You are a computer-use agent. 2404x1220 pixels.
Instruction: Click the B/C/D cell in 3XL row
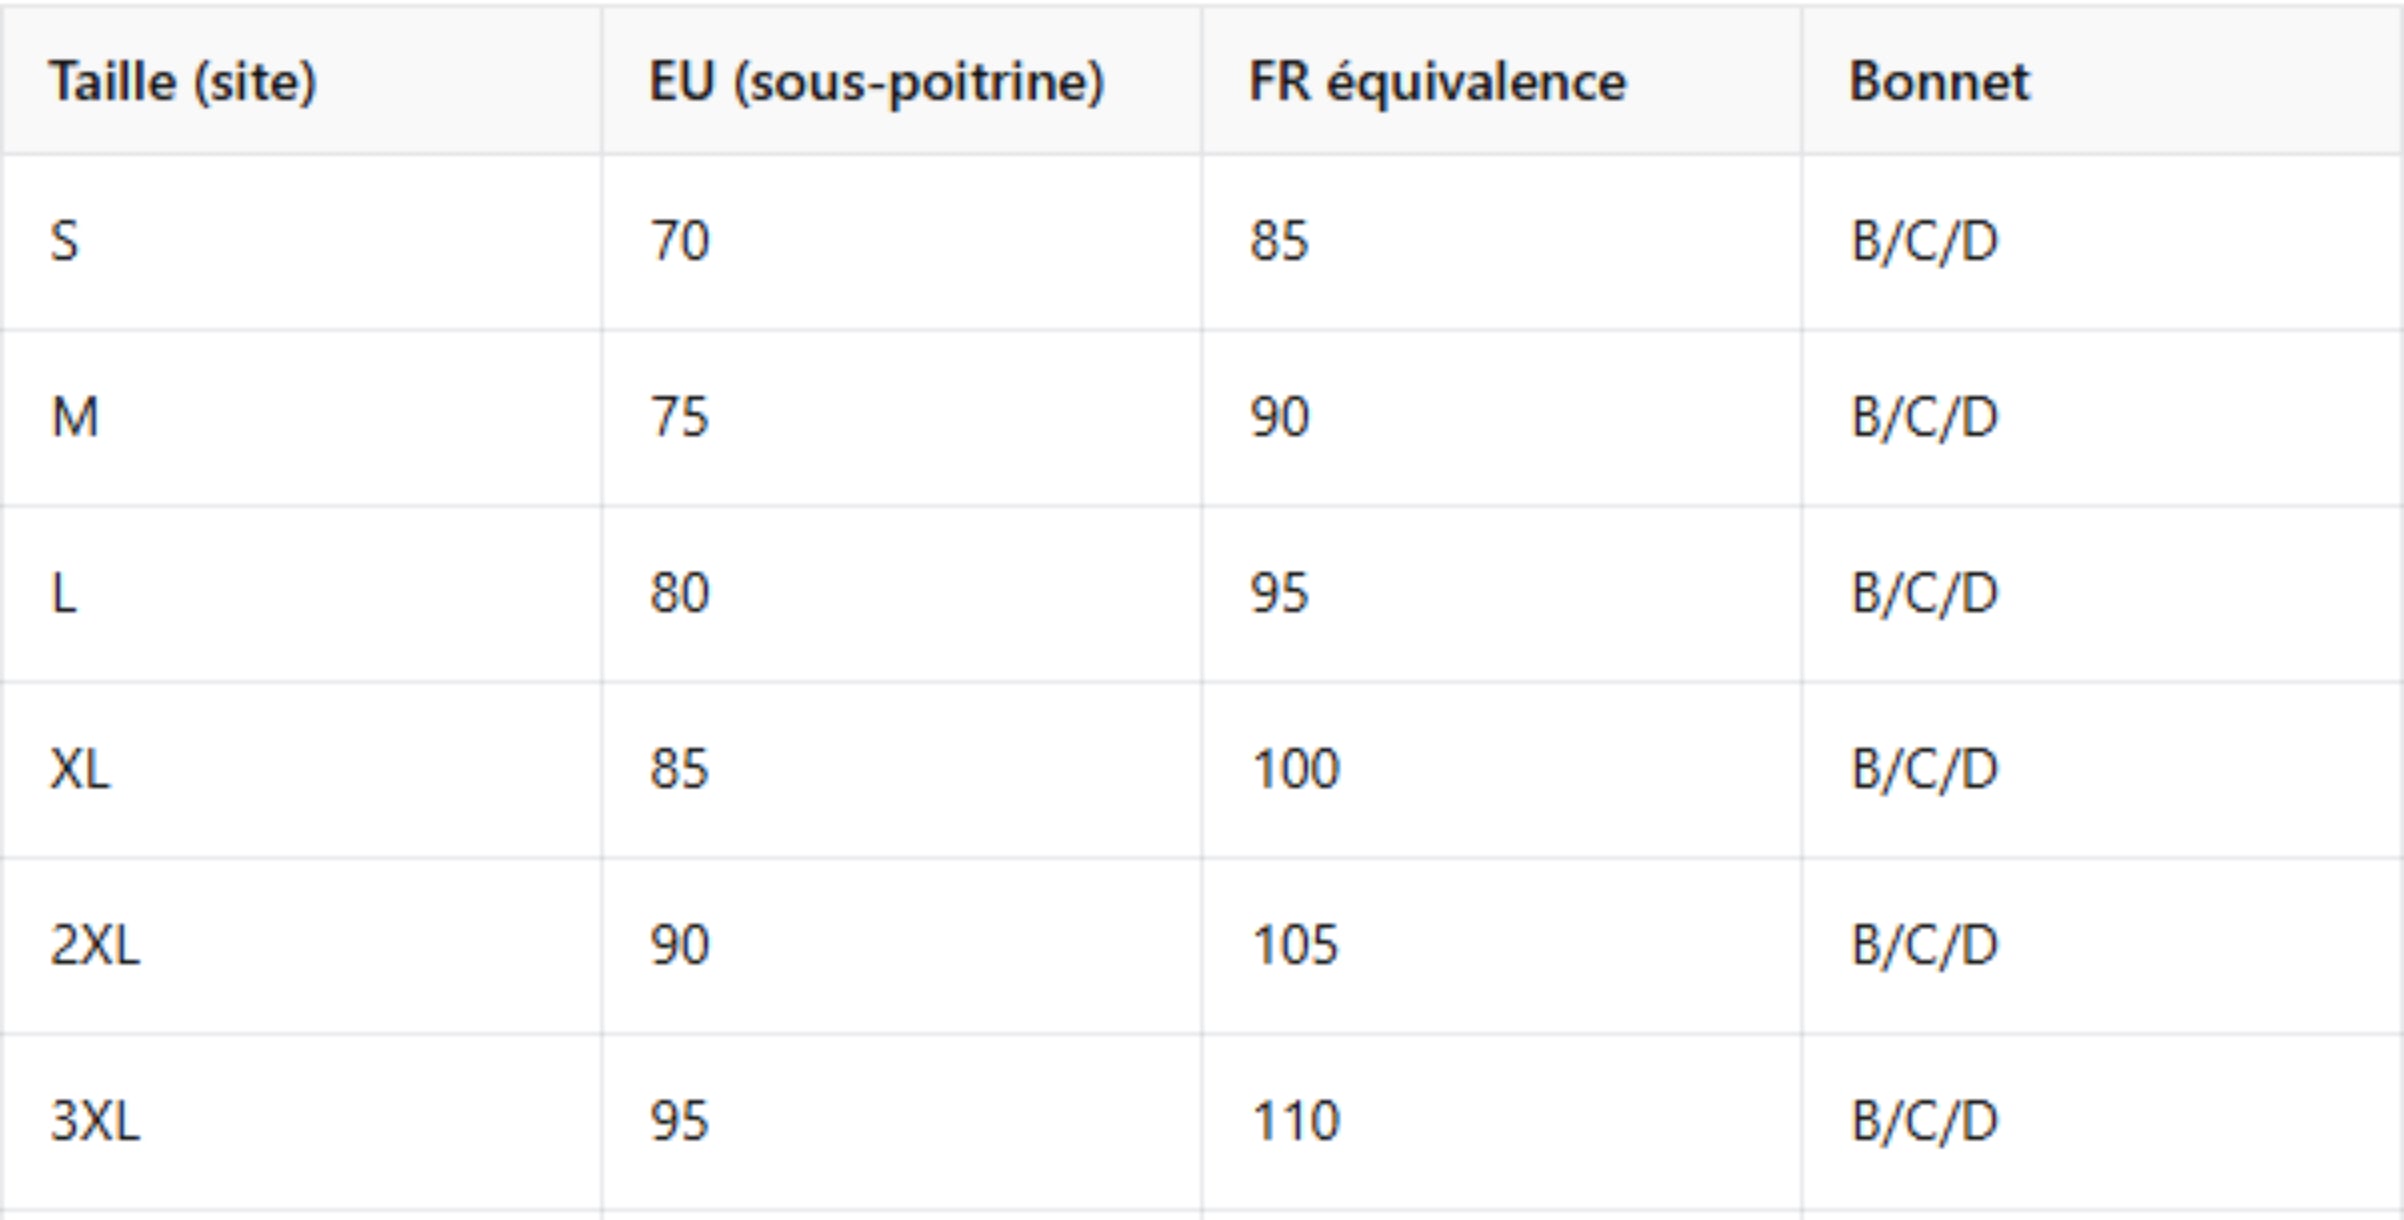(x=2102, y=1122)
